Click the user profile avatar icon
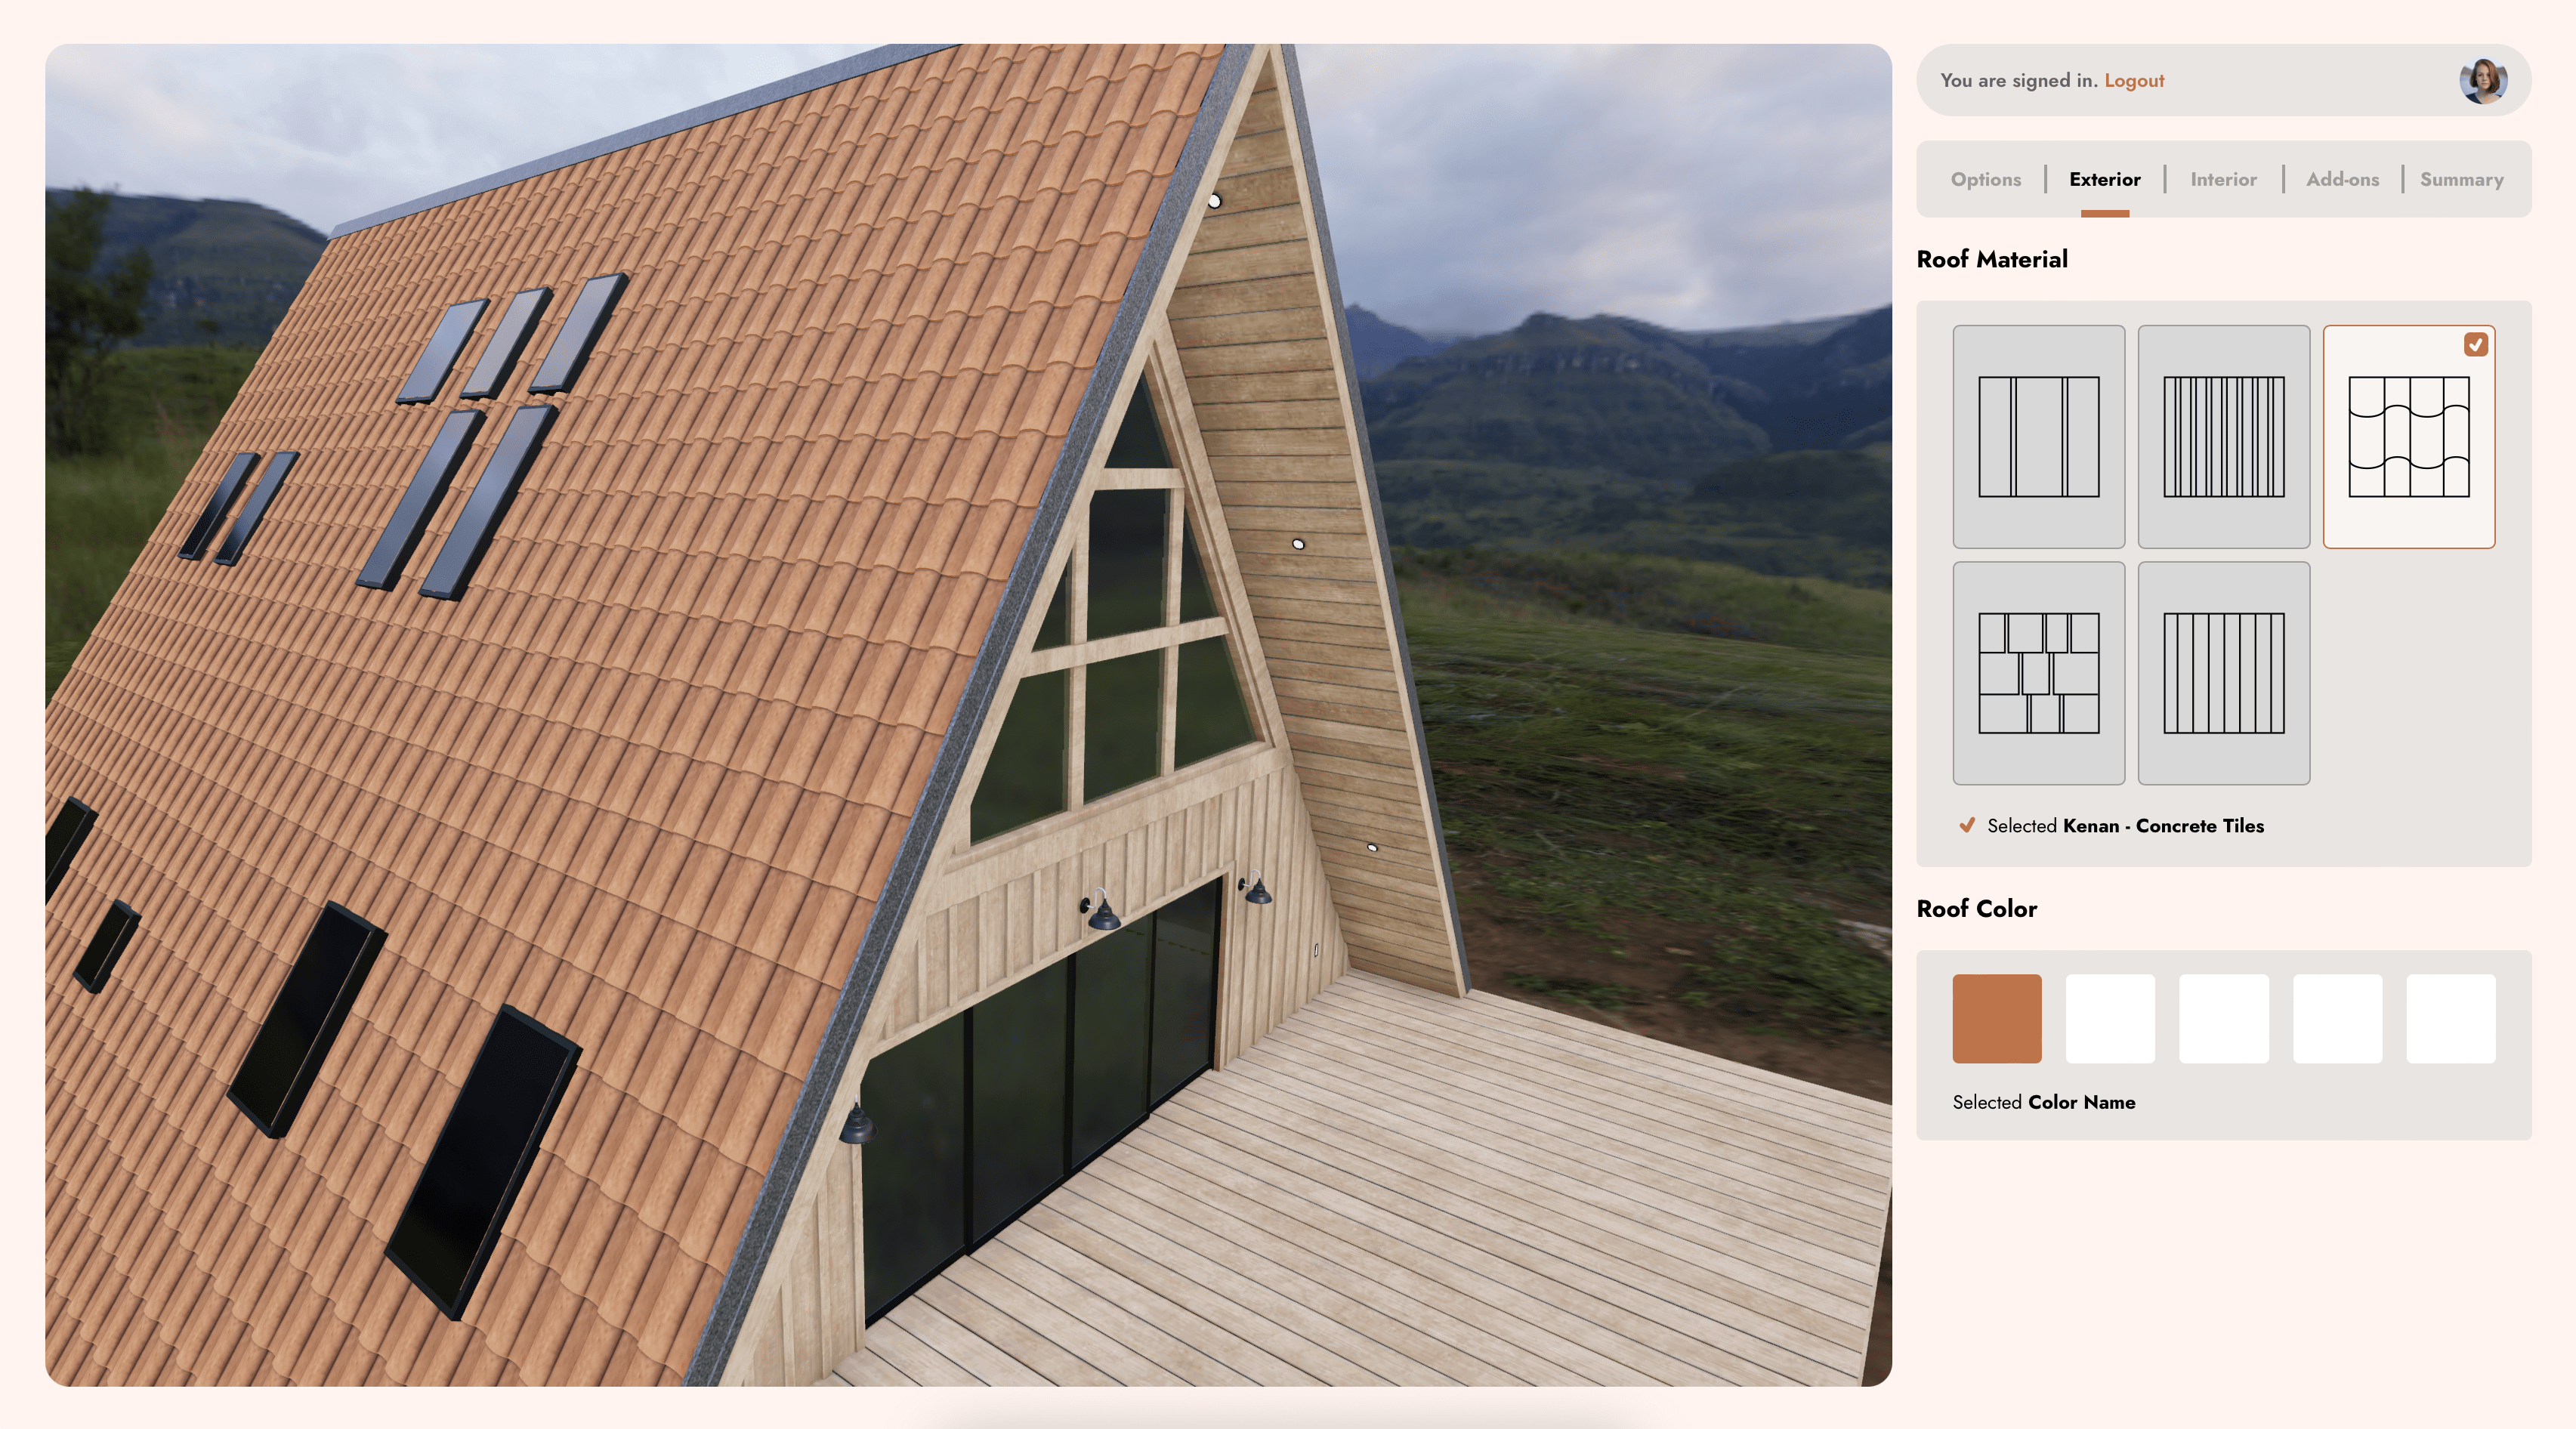The height and width of the screenshot is (1429, 2576). click(2483, 79)
